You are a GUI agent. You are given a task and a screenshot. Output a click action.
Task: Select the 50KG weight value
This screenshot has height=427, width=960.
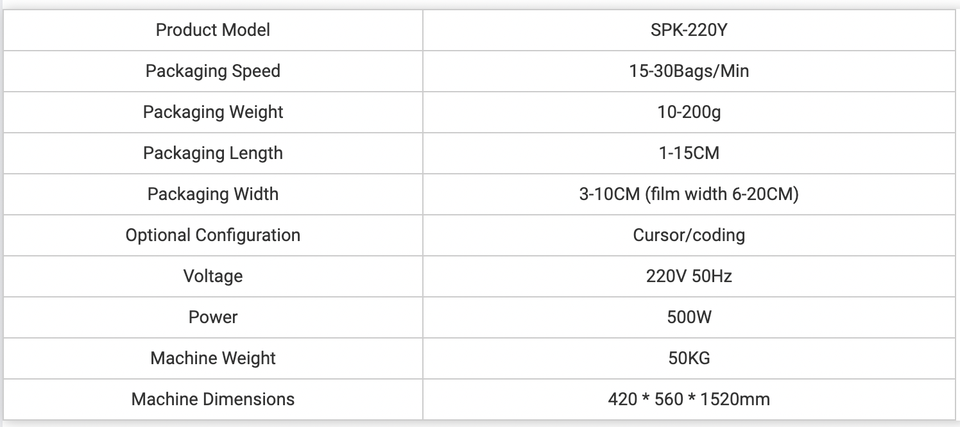tap(689, 358)
